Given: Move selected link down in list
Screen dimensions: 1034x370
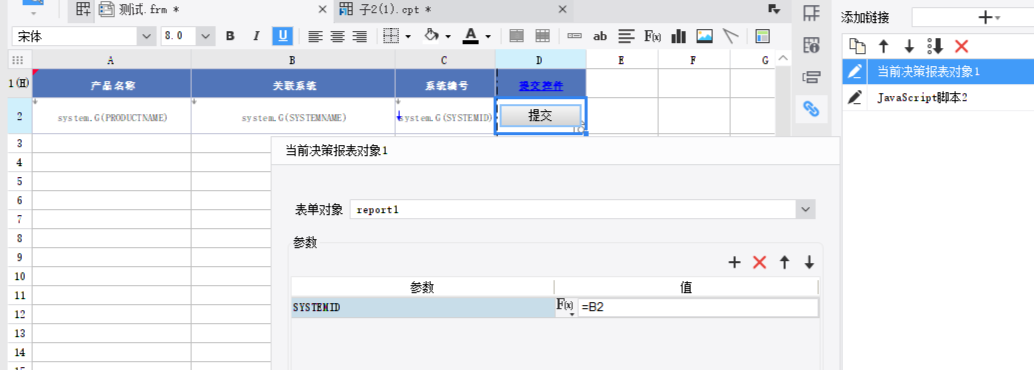Looking at the screenshot, I should pyautogui.click(x=909, y=46).
